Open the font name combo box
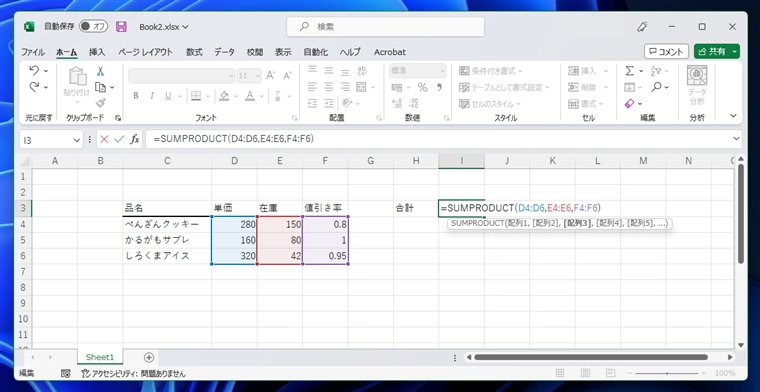 click(x=182, y=76)
